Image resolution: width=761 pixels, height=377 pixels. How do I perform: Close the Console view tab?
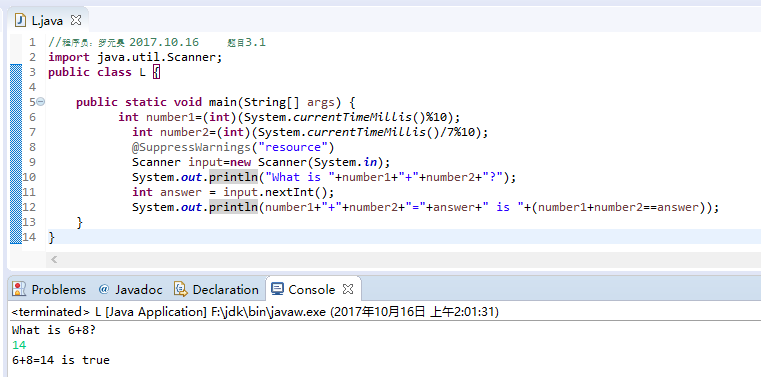tap(348, 289)
